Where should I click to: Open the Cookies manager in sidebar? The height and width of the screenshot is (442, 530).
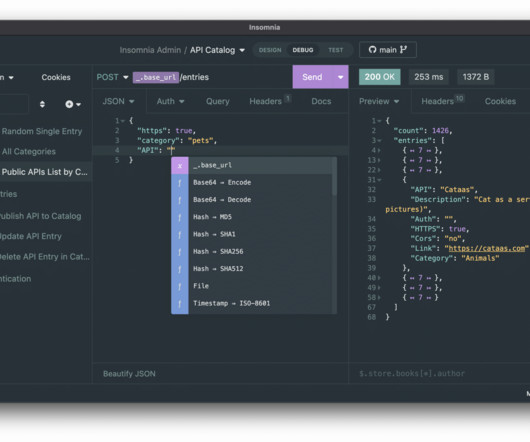click(56, 77)
